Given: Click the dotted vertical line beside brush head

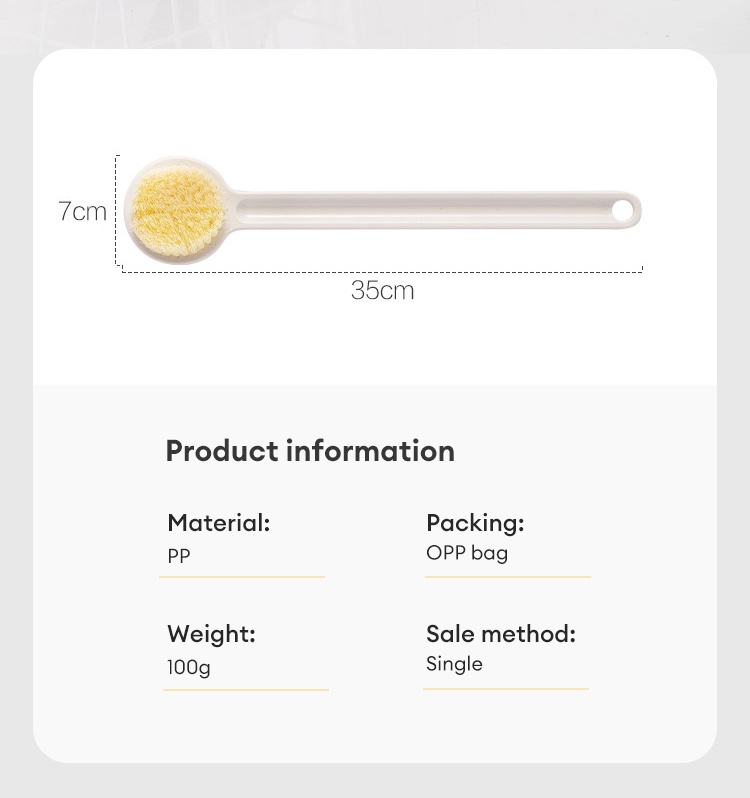Looking at the screenshot, I should point(118,211).
